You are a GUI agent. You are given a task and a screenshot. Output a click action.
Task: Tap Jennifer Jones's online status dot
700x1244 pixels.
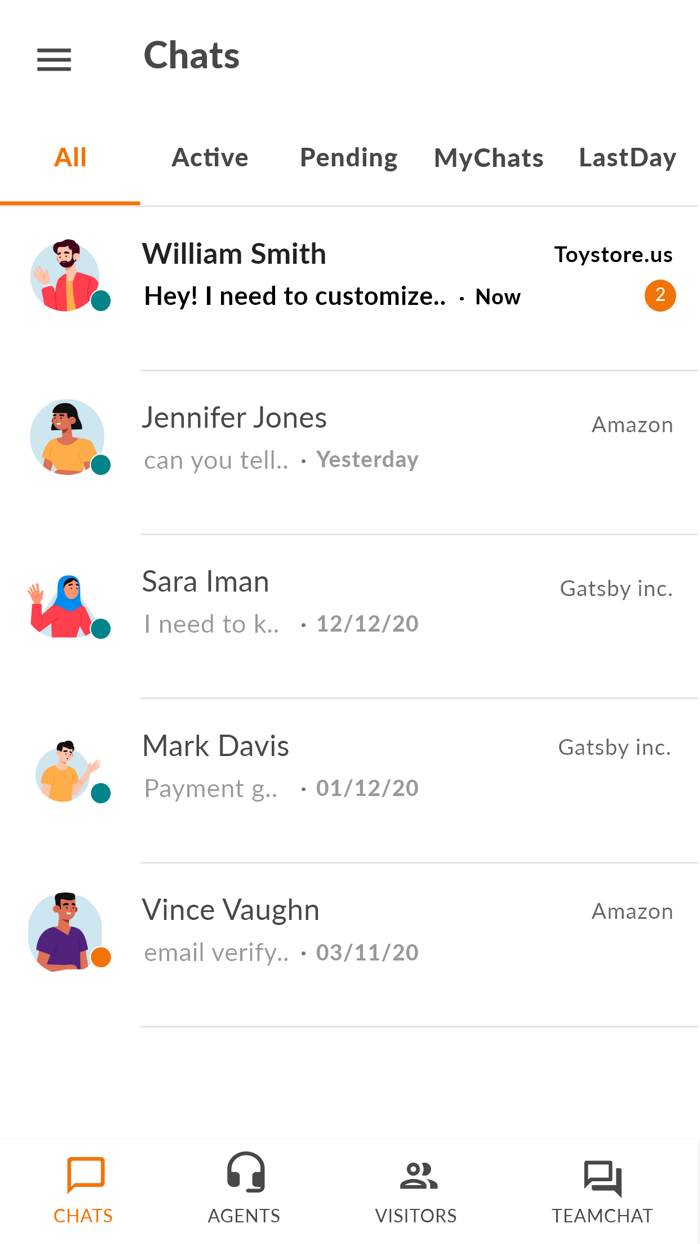click(101, 465)
